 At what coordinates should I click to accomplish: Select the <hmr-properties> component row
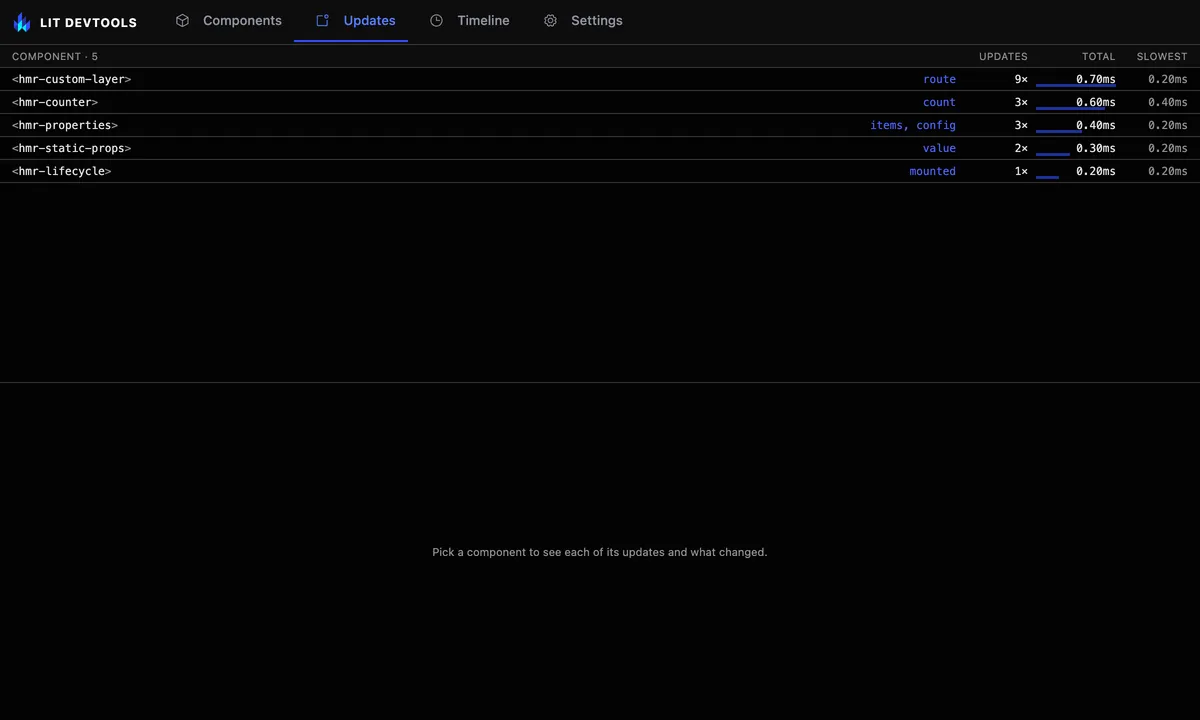coord(600,125)
